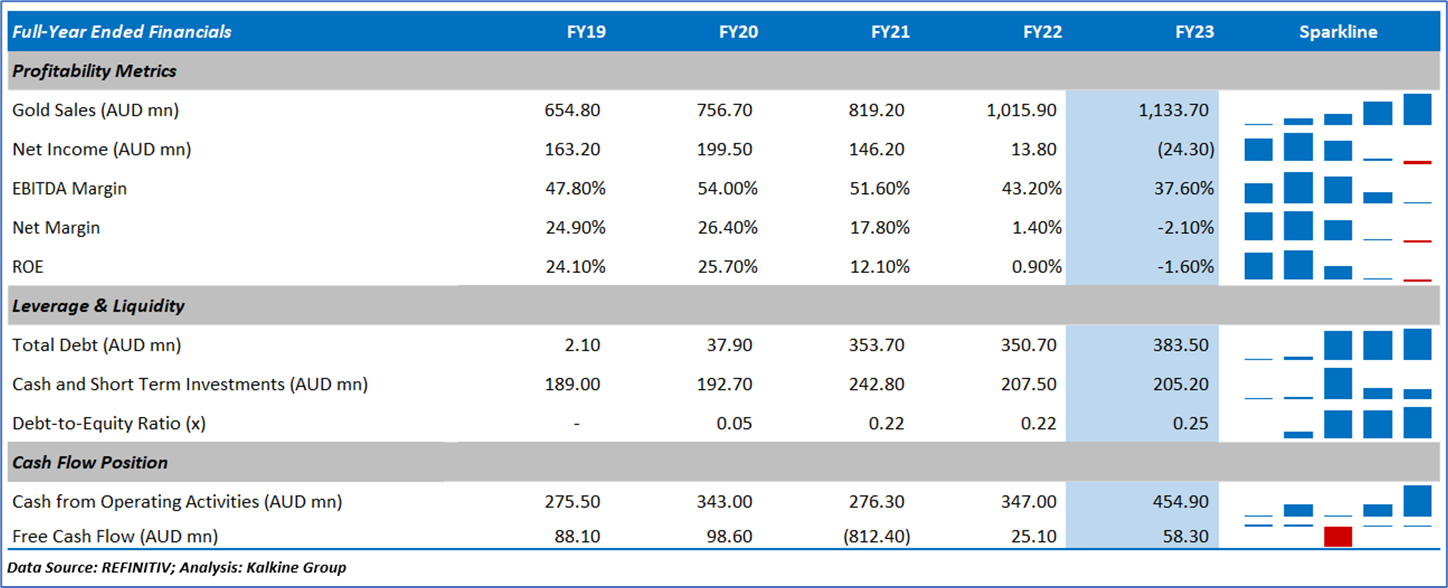Select the EBITDA Margin row label
1448x588 pixels.
69,188
